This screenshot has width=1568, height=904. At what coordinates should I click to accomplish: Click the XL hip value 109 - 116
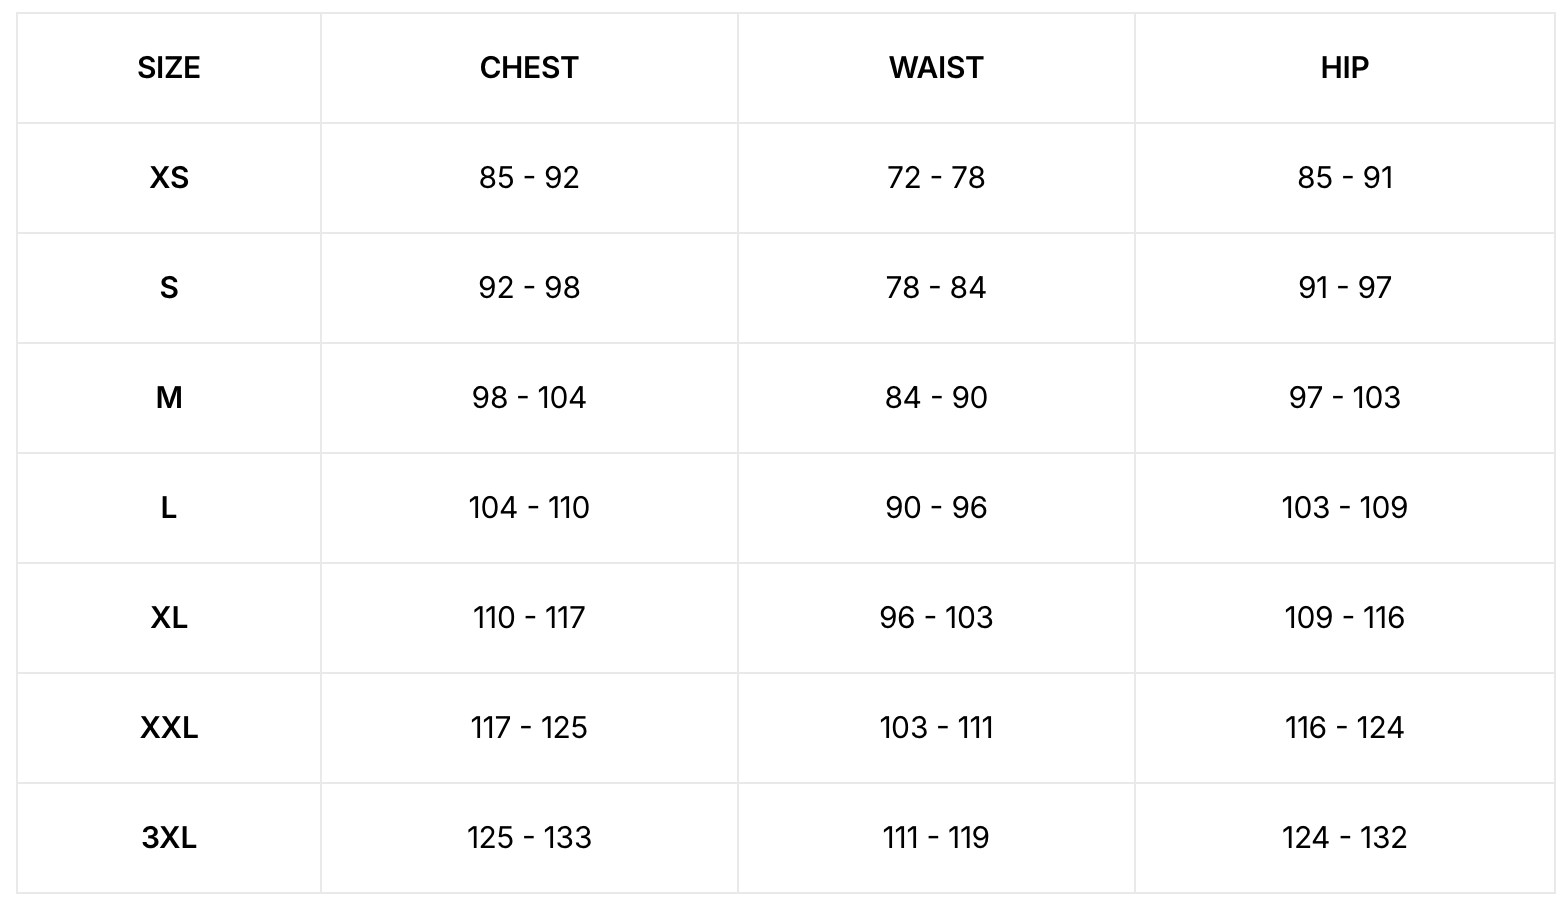click(x=1344, y=618)
